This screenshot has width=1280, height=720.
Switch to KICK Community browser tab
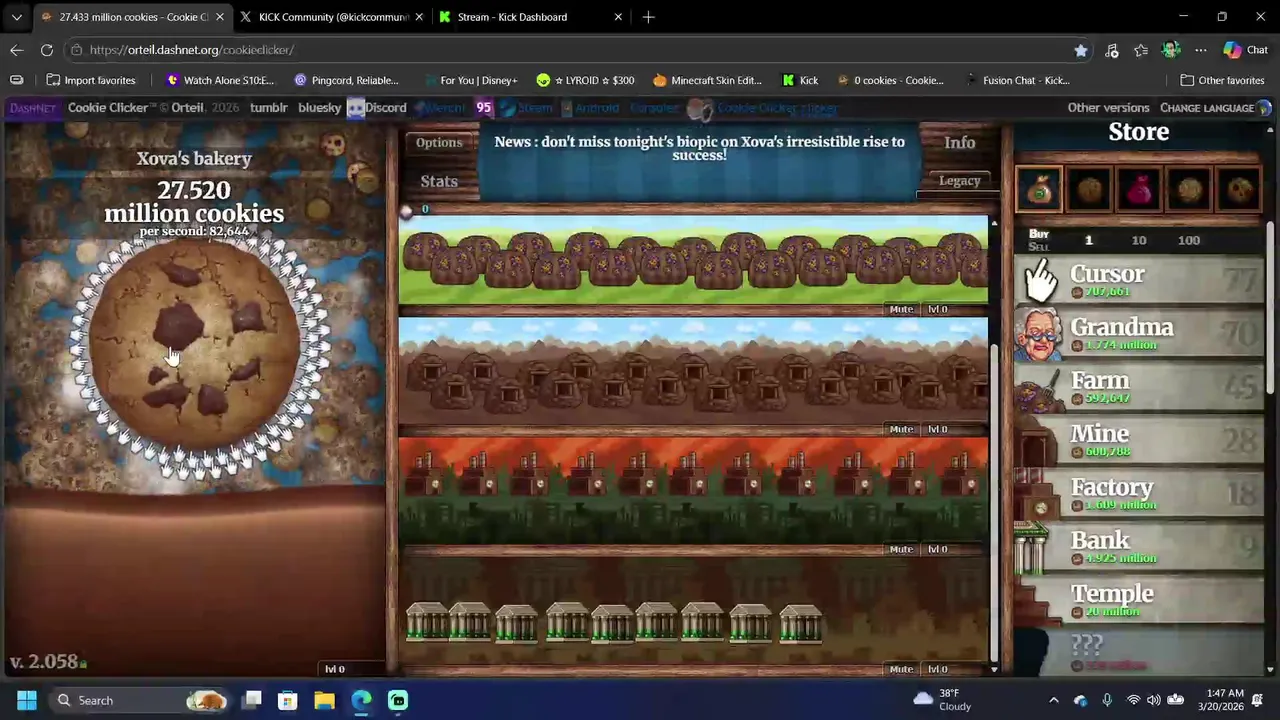[x=331, y=17]
